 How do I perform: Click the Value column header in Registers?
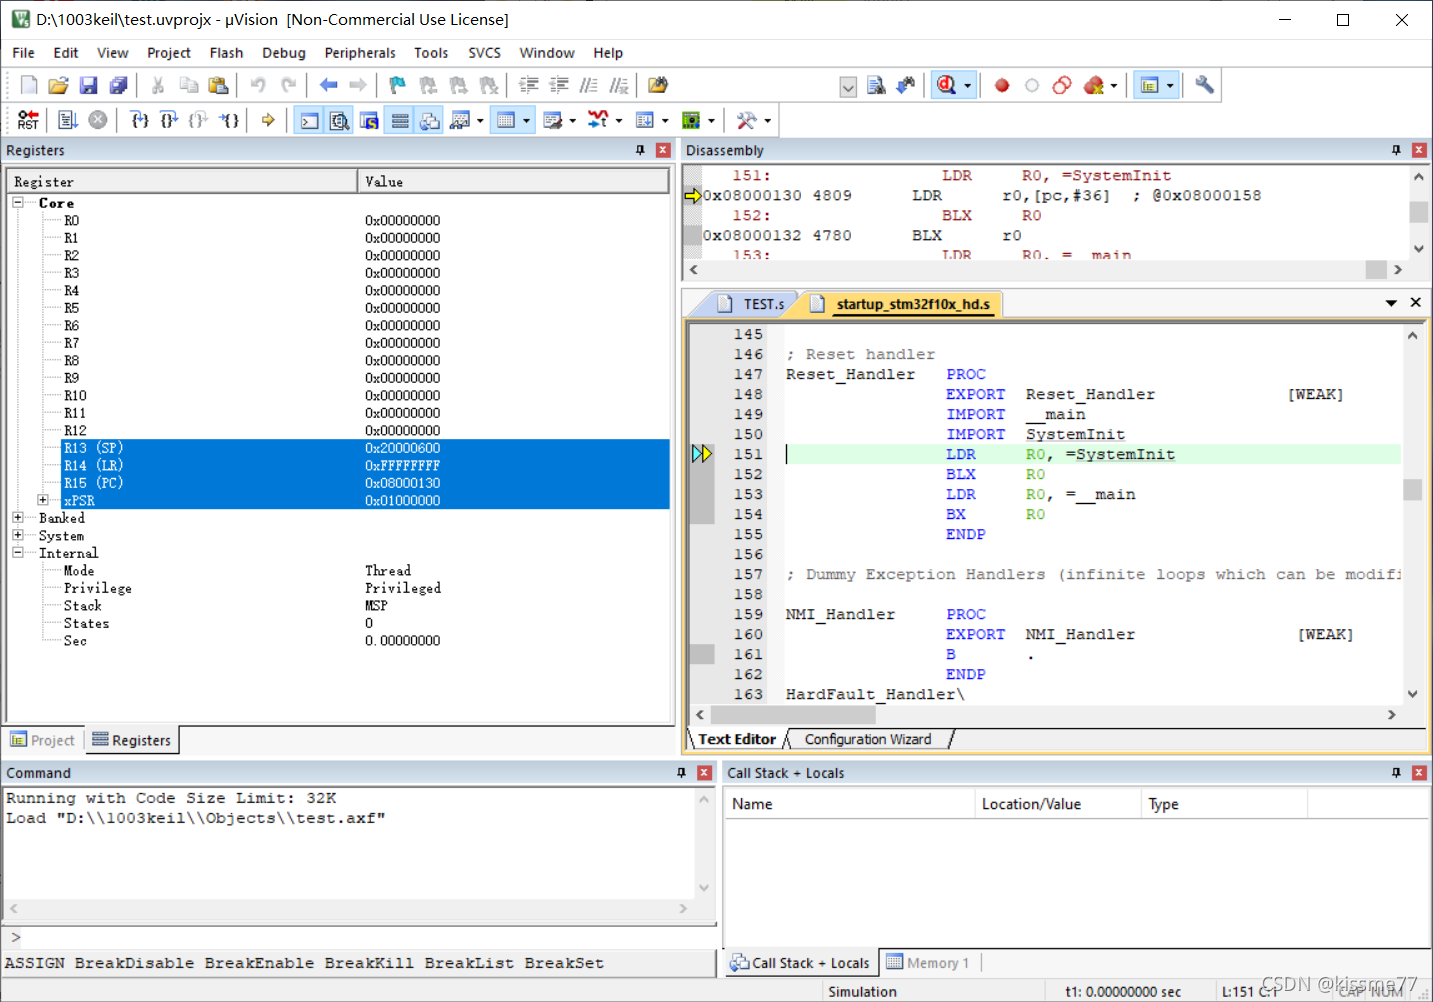tap(513, 181)
